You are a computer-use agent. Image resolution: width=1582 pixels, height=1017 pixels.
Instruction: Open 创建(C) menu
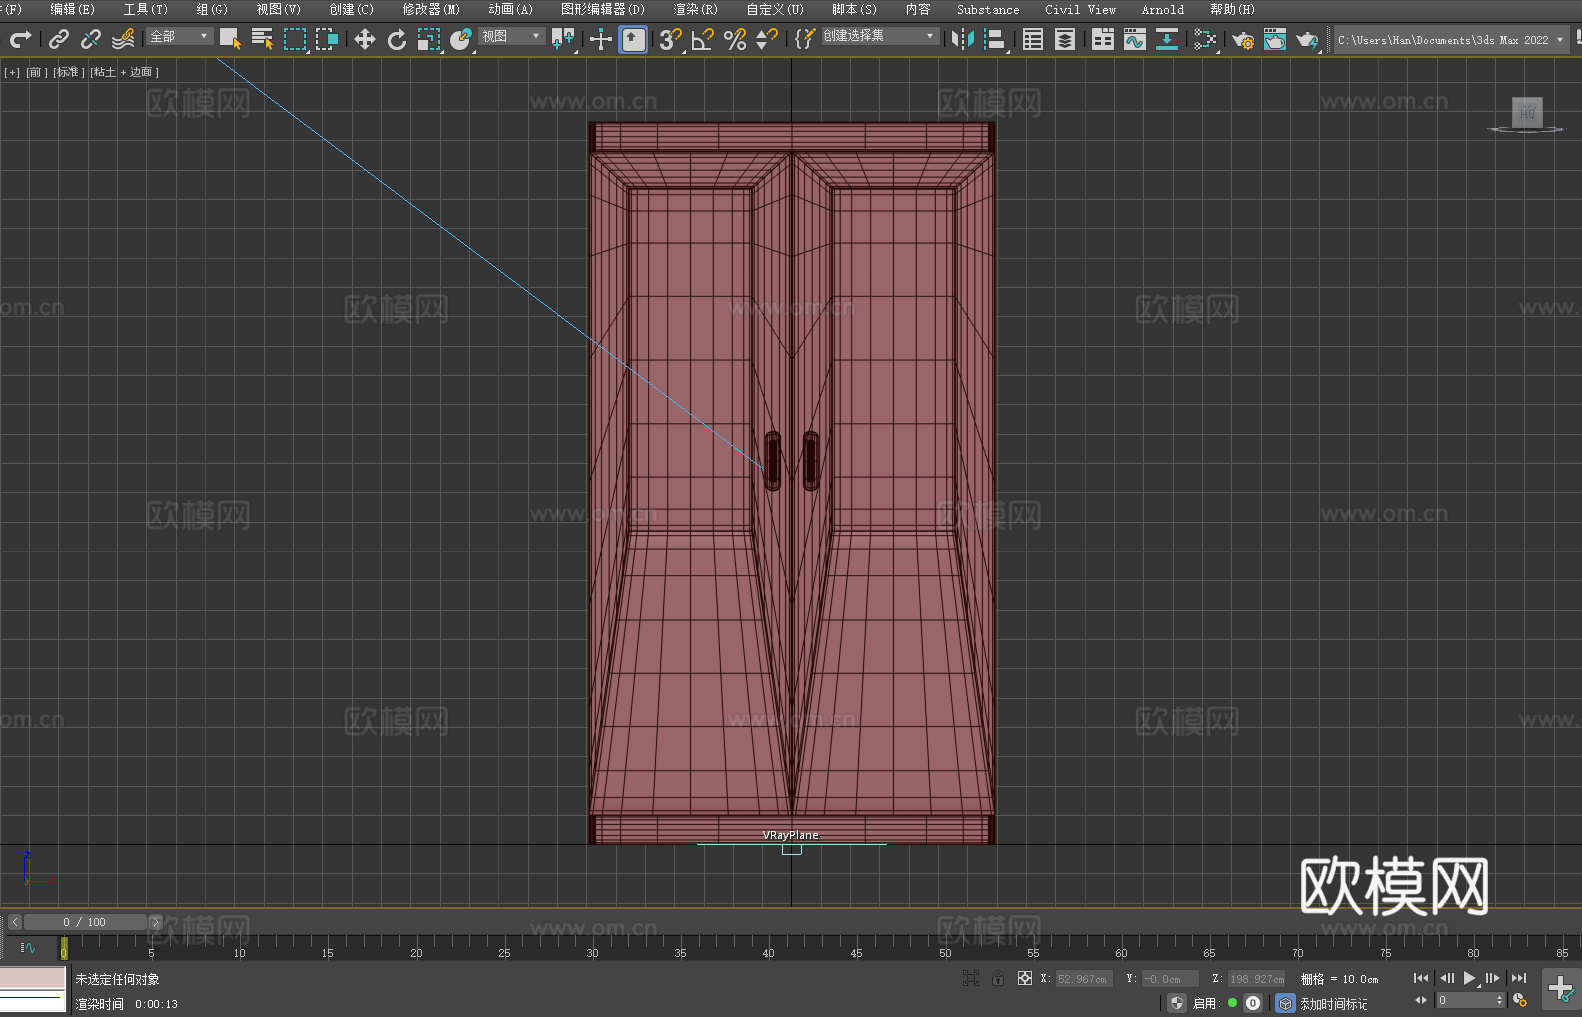tap(352, 9)
